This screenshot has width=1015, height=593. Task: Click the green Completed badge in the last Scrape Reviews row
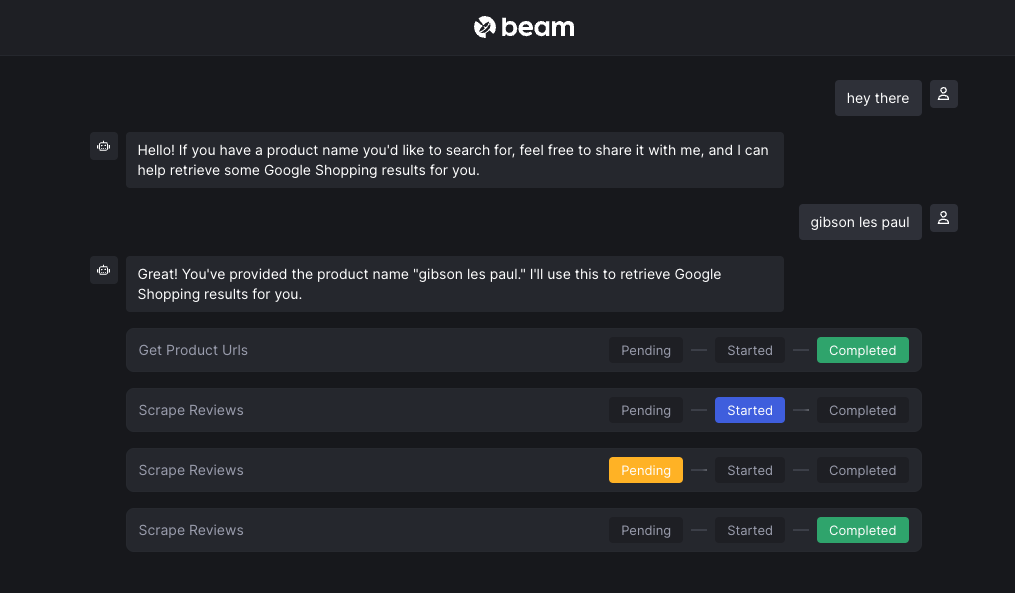tap(862, 530)
